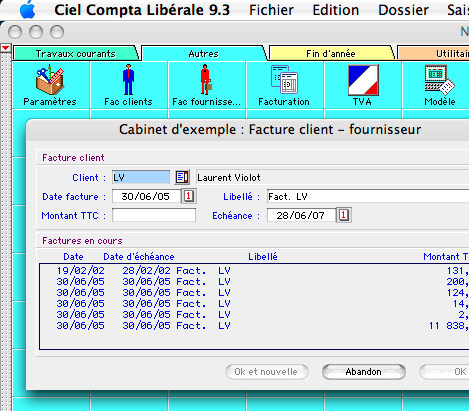Switch to Travaux courants tab

(76, 53)
